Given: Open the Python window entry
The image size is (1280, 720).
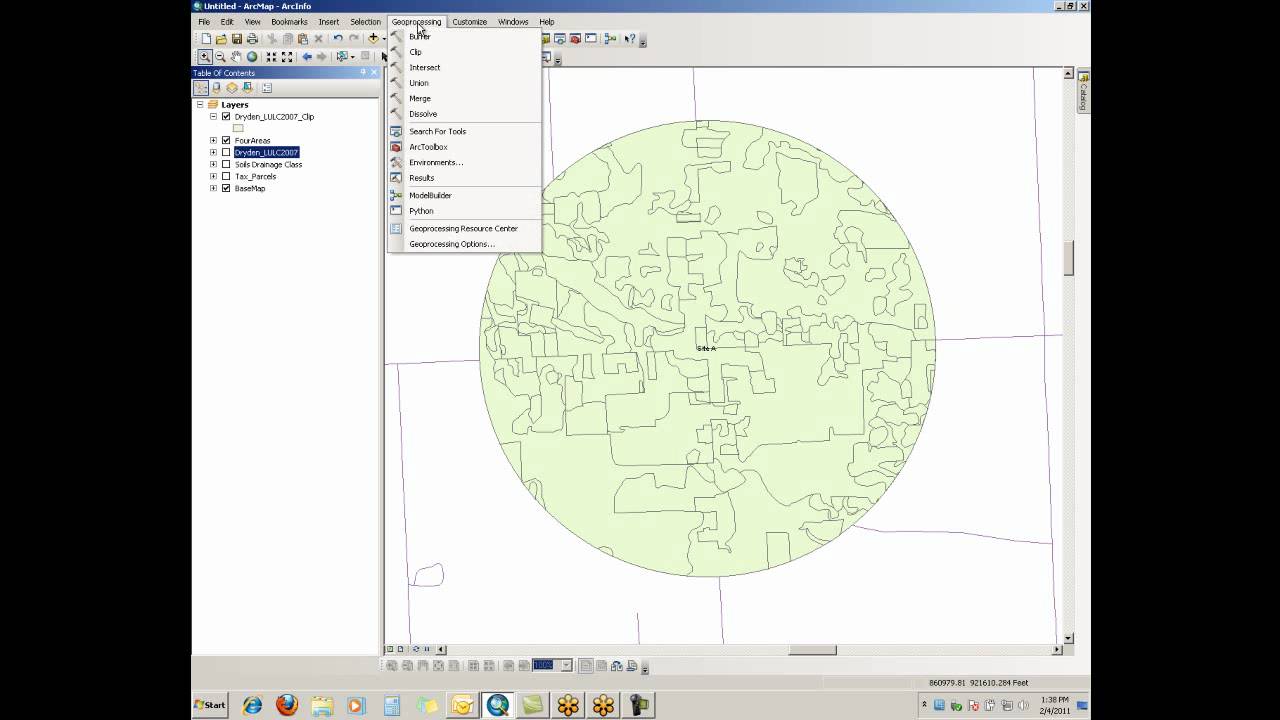Looking at the screenshot, I should (x=465, y=211).
